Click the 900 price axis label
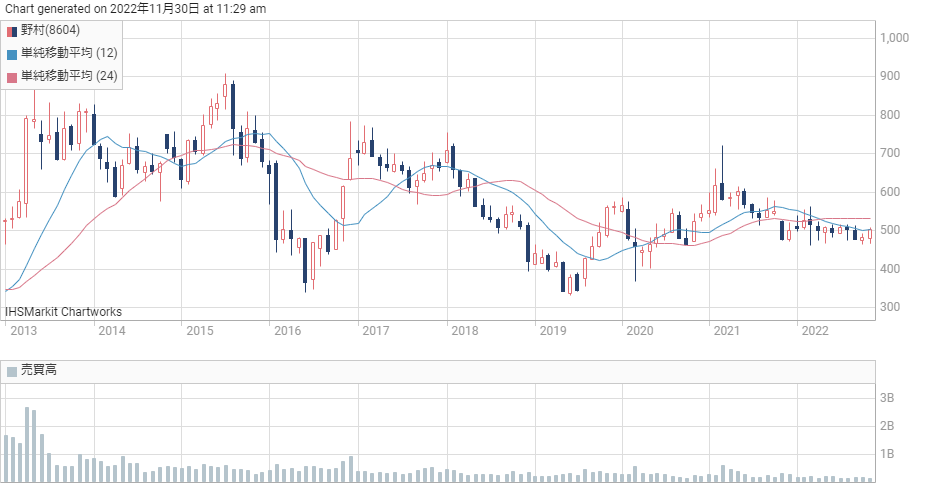 click(x=890, y=76)
